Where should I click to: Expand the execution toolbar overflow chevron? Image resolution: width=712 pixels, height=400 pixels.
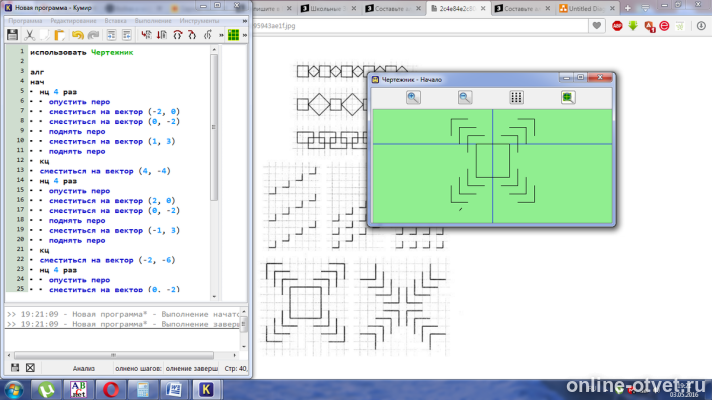point(221,35)
